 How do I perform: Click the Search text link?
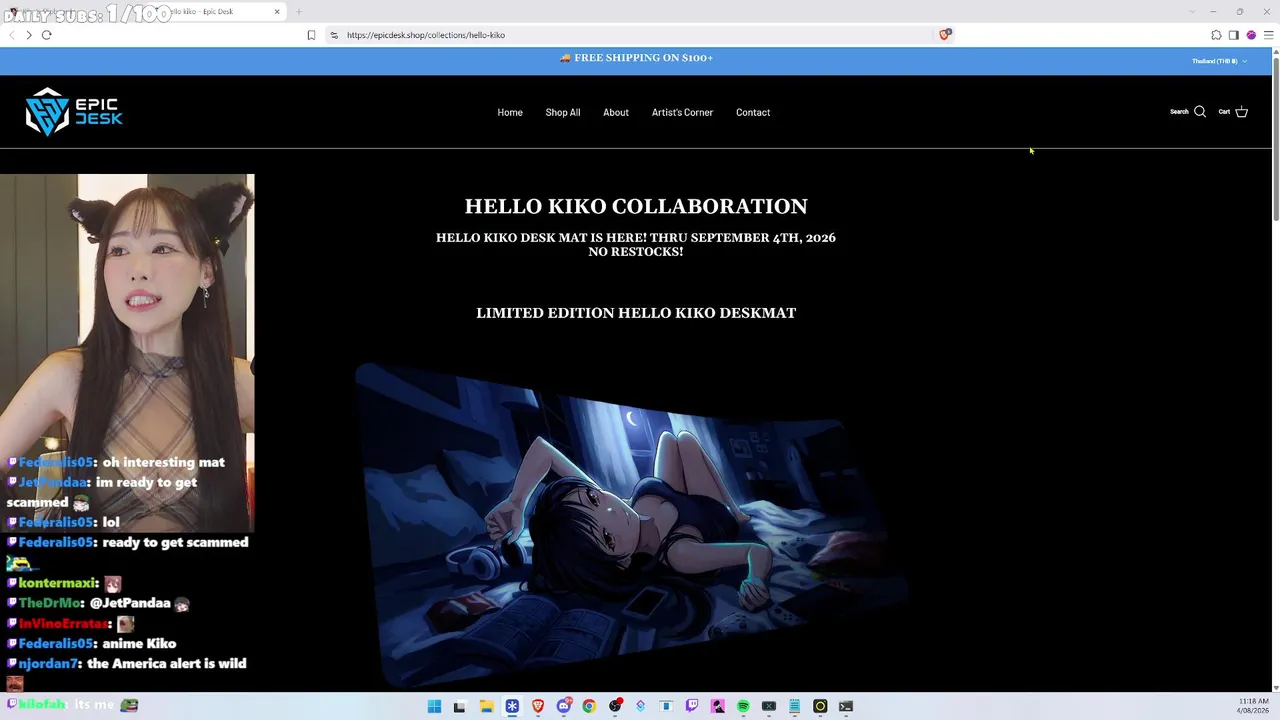pos(1179,112)
